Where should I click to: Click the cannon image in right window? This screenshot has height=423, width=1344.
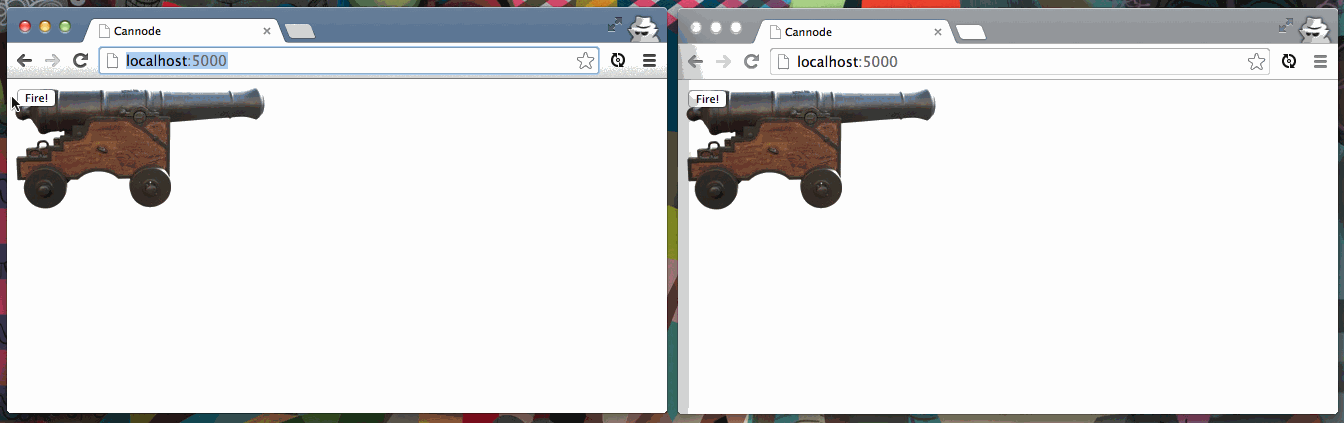click(x=811, y=148)
